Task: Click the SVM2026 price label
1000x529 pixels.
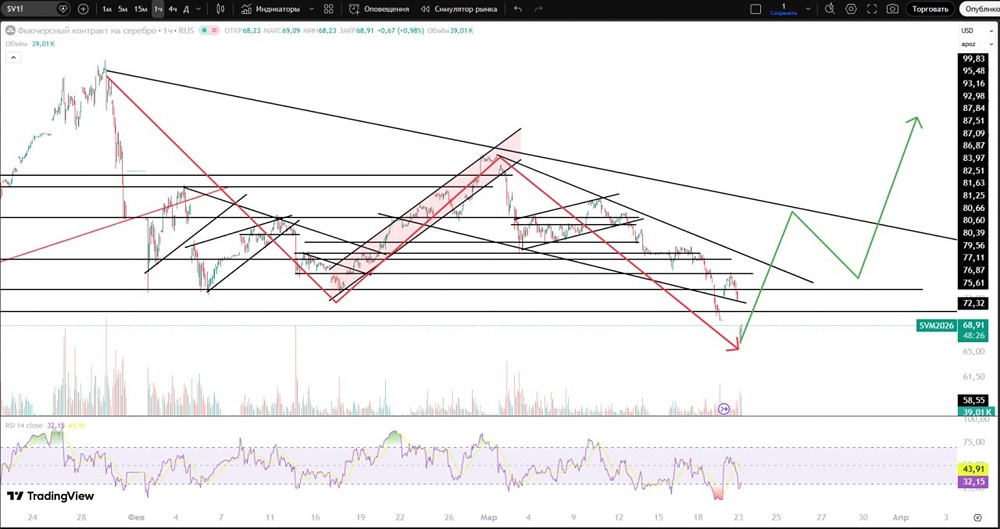Action: click(x=936, y=325)
